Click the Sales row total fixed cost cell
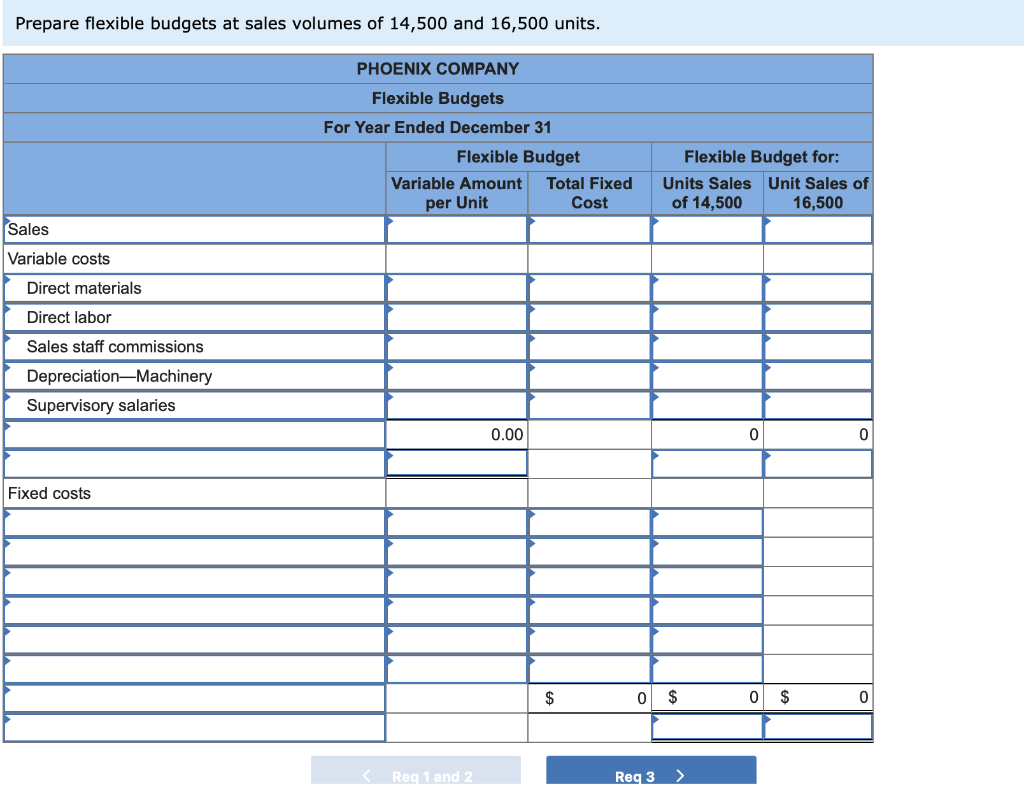The height and width of the screenshot is (785, 1024). point(589,229)
